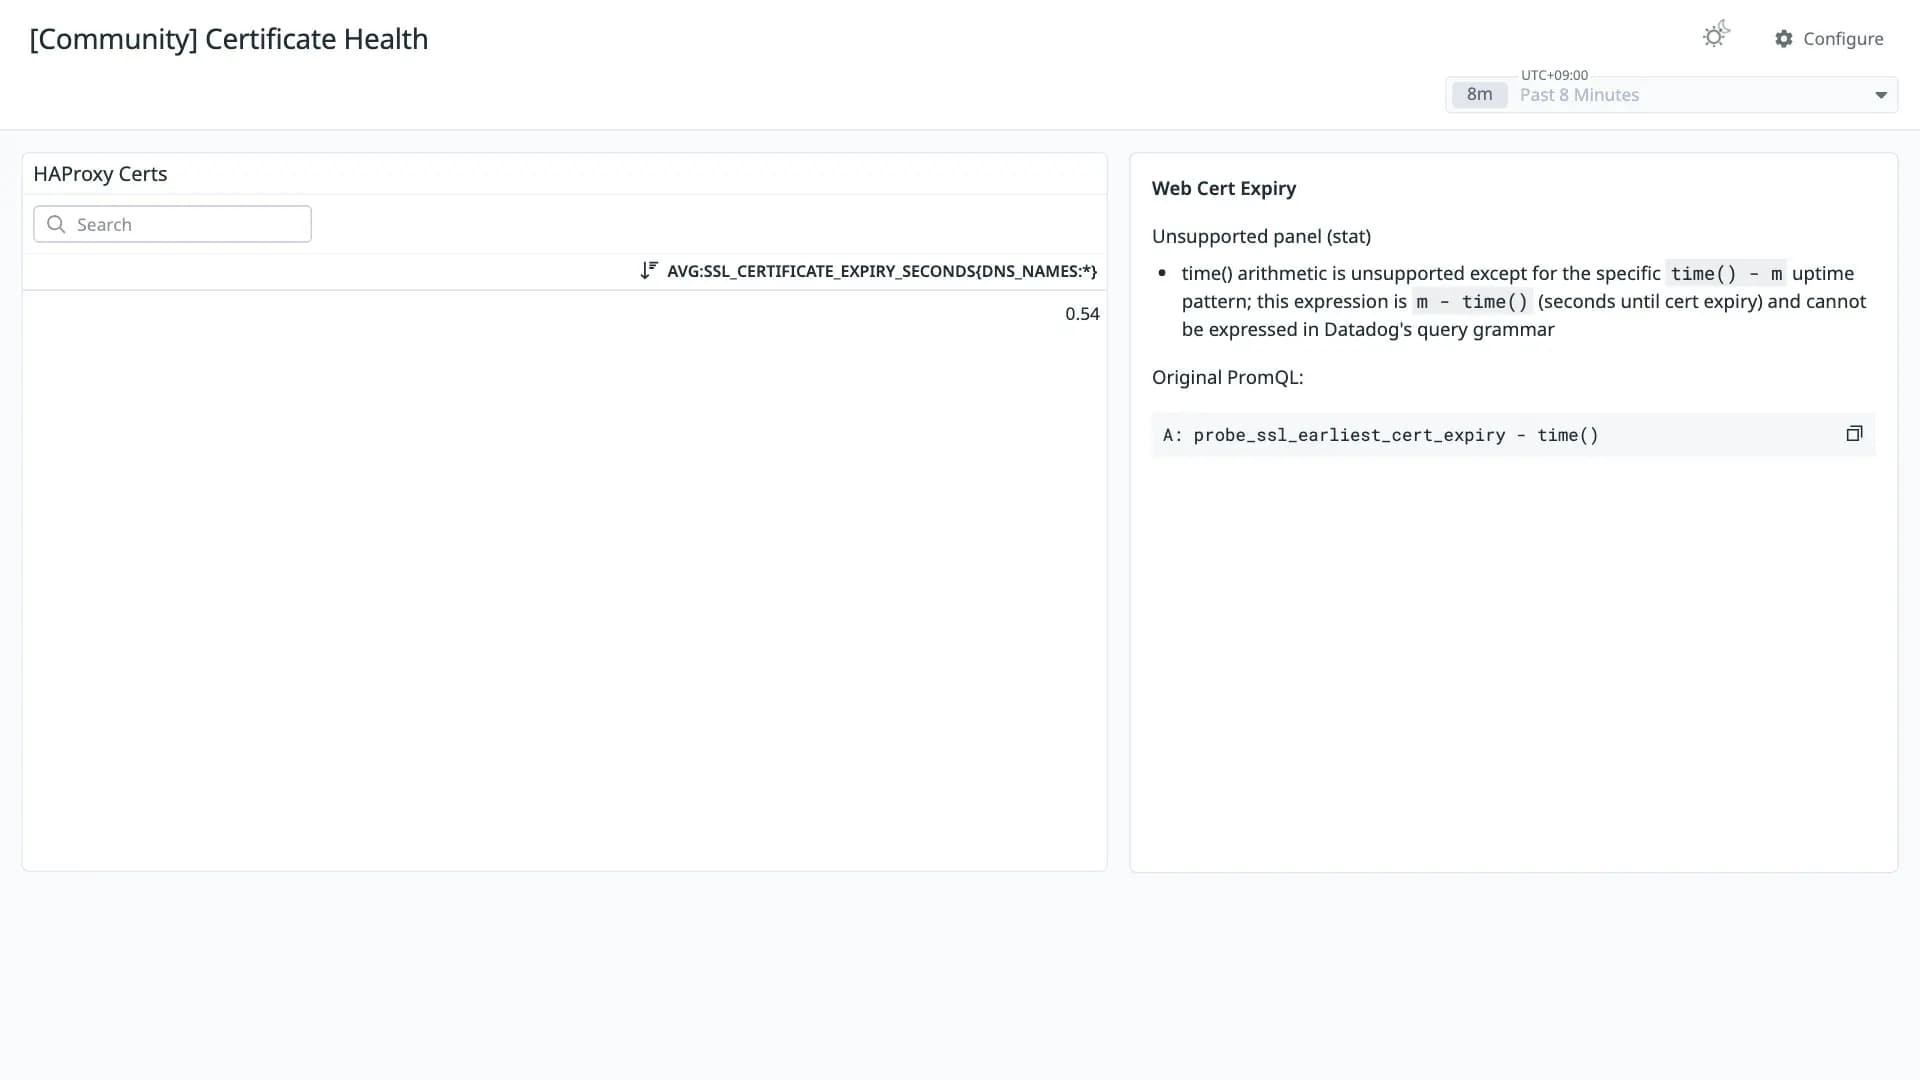Click the Configure gear icon
Viewport: 1920px width, 1080px height.
tap(1784, 39)
